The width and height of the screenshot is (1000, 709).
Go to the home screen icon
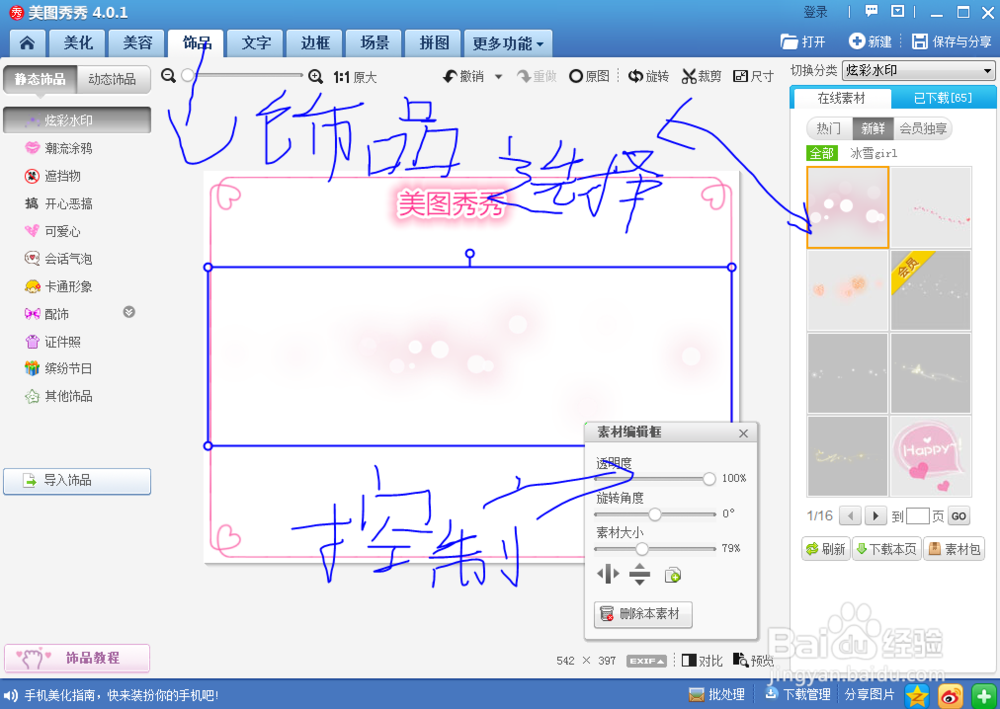tap(27, 43)
